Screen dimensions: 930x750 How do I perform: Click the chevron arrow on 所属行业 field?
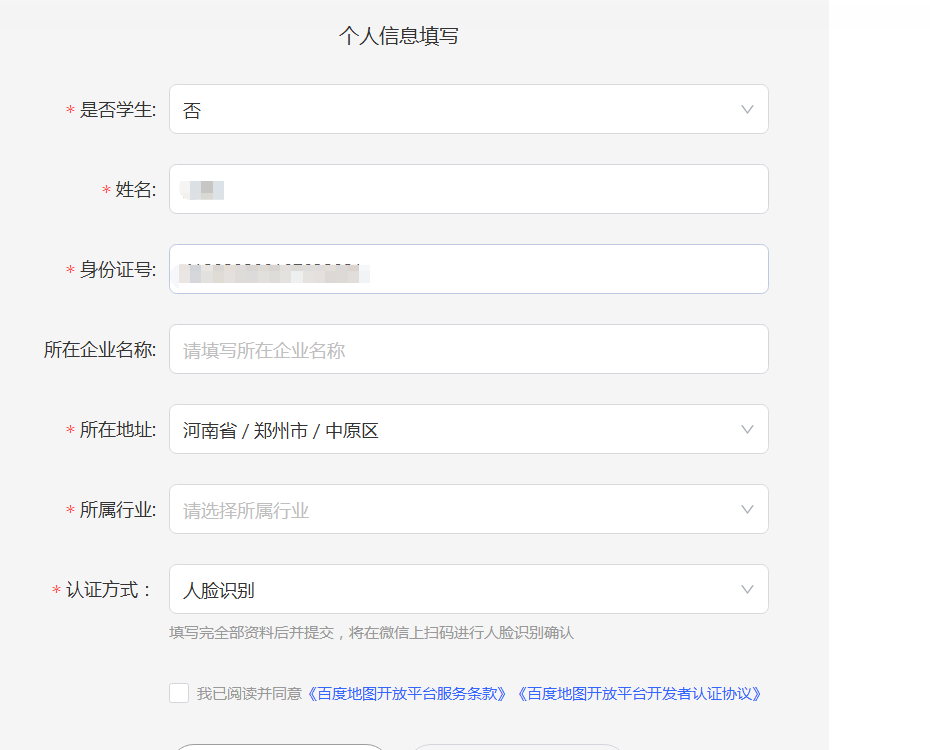747,509
